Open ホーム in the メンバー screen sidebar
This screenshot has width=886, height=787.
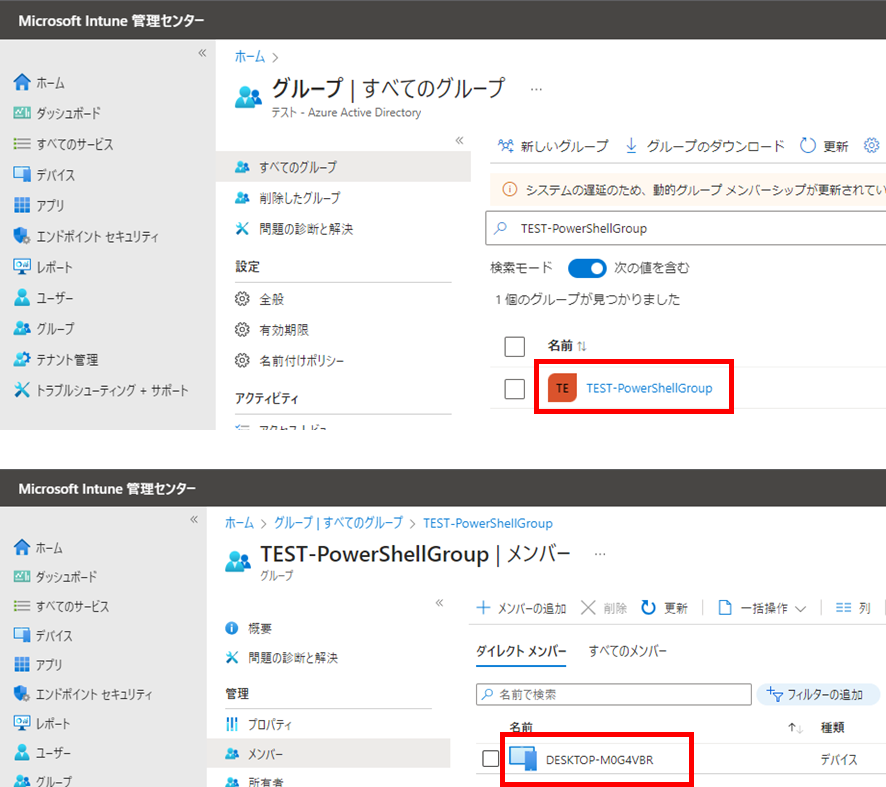(39, 547)
